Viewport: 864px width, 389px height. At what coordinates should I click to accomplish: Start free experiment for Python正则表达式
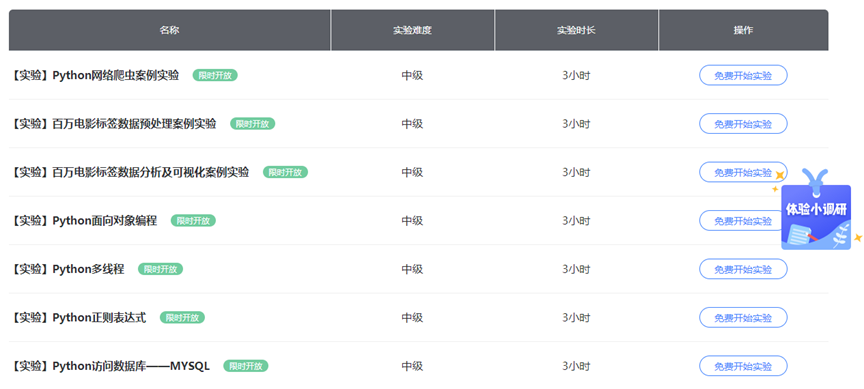[x=743, y=318]
